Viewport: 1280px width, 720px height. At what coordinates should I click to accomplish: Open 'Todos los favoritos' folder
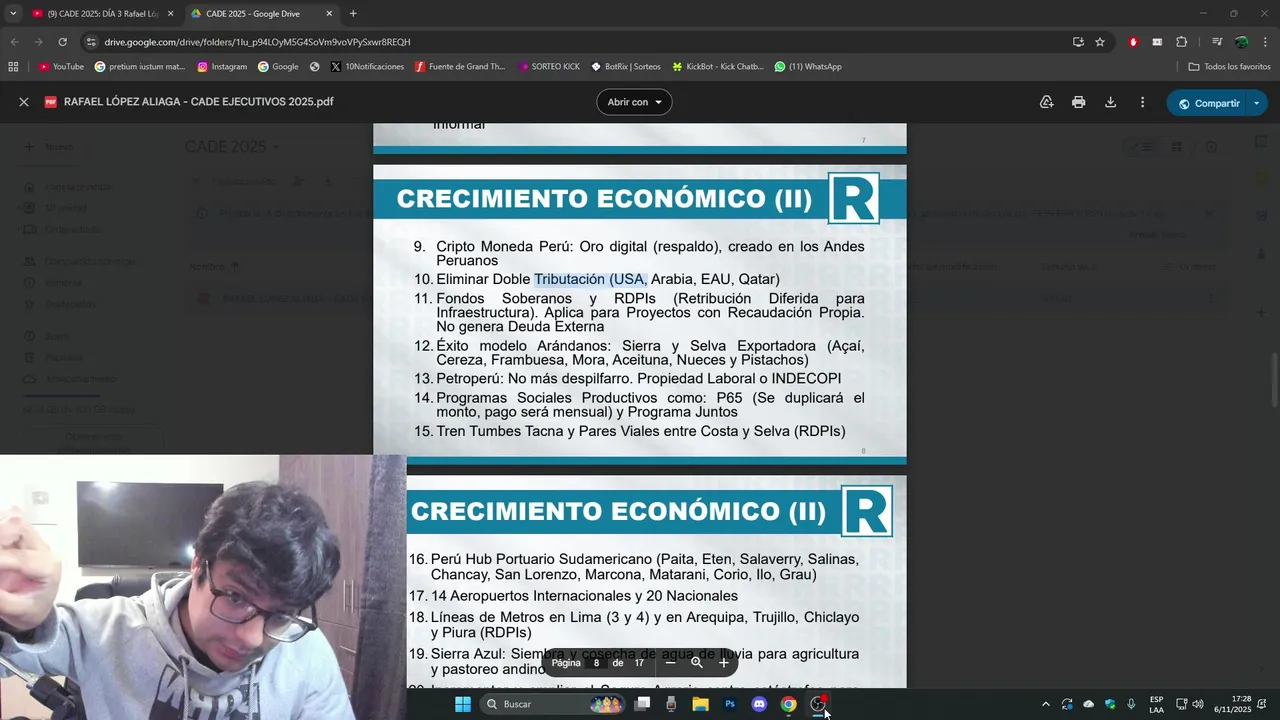coord(1229,67)
